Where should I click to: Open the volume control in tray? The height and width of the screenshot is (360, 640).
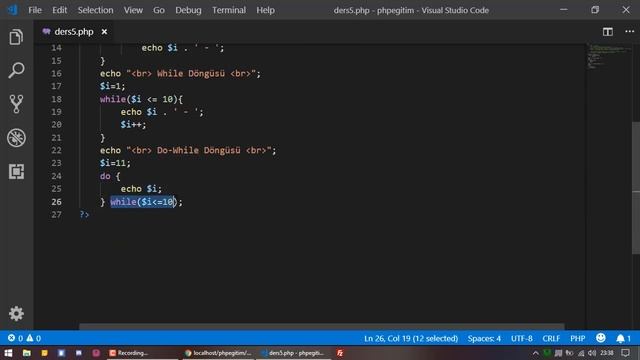coord(592,353)
